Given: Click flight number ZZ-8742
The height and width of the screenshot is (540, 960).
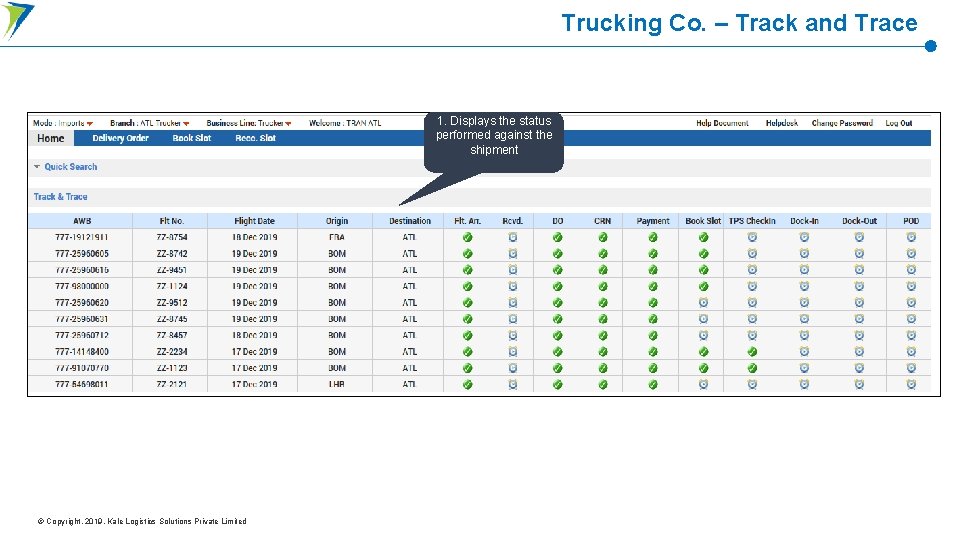Looking at the screenshot, I should click(x=172, y=253).
